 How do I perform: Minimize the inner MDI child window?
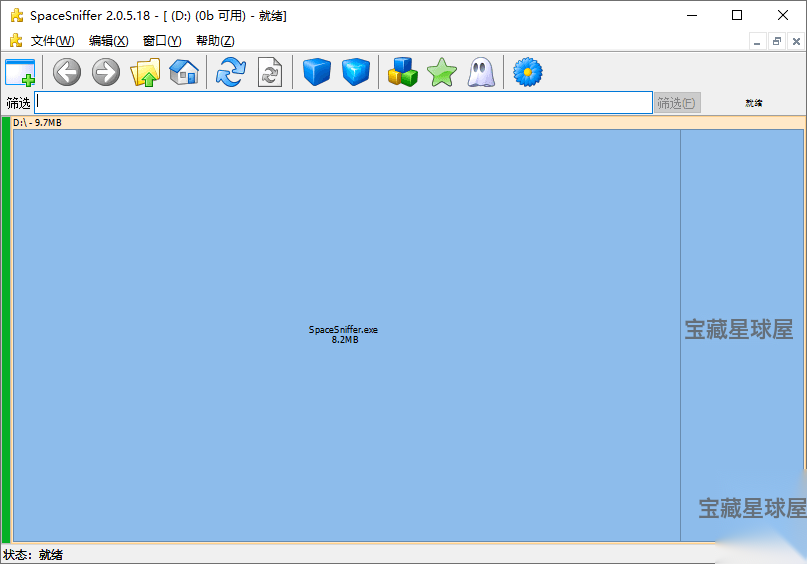(x=757, y=41)
